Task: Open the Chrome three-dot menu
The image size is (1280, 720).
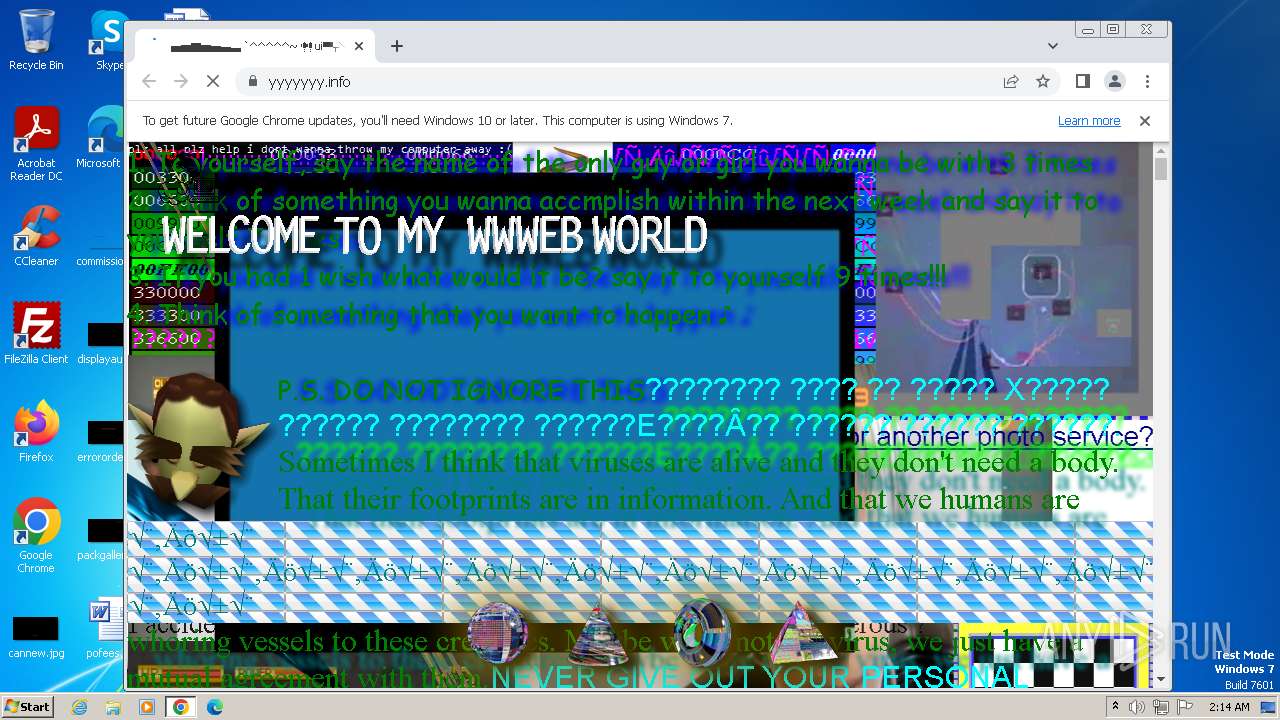Action: click(1147, 81)
